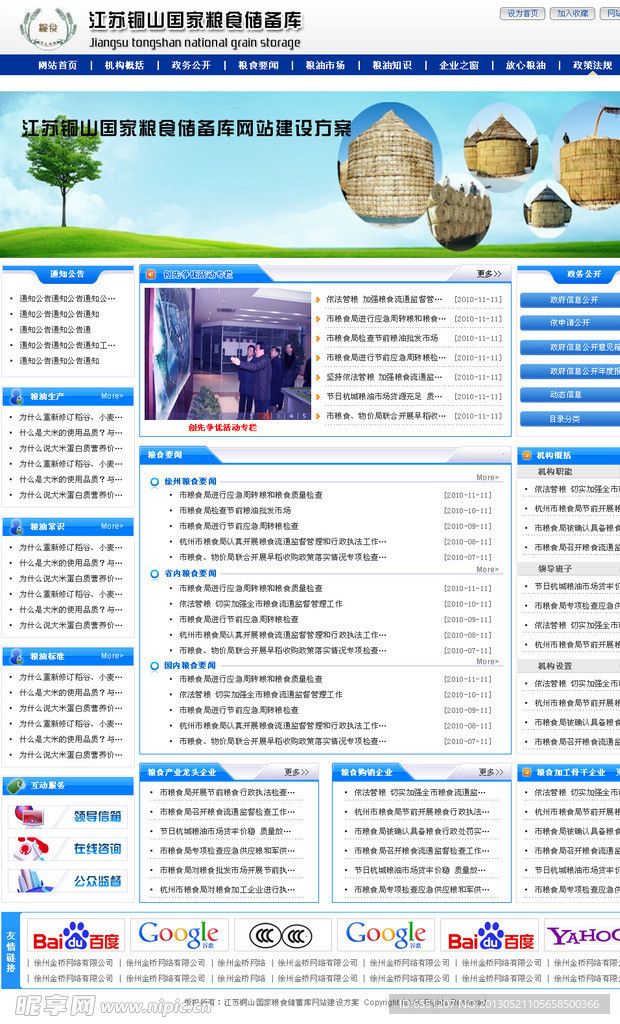620x1024 pixels.
Task: Open 机构概括 in the navigation bar
Action: pos(124,65)
